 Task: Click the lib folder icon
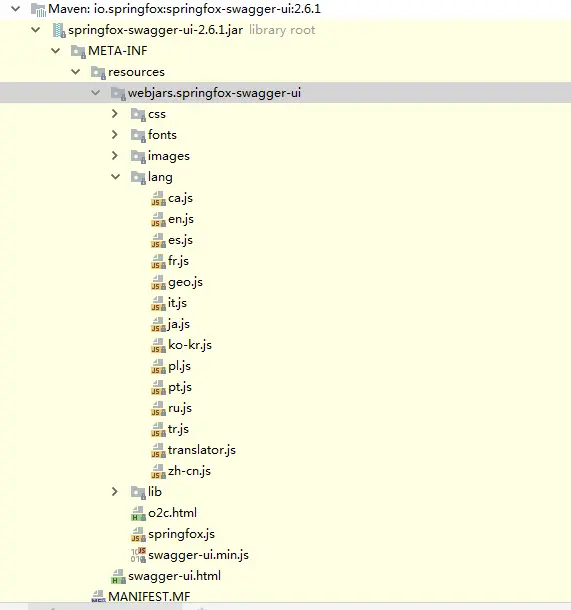138,493
